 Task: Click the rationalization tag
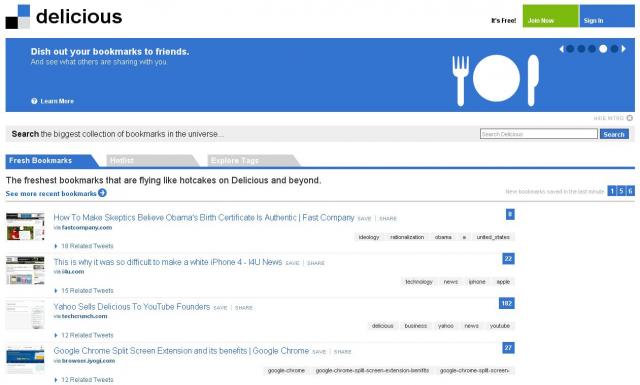[407, 237]
